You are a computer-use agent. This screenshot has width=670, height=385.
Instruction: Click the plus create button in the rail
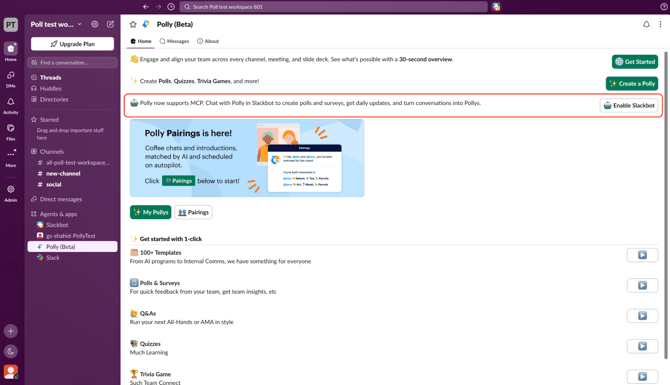tap(11, 331)
